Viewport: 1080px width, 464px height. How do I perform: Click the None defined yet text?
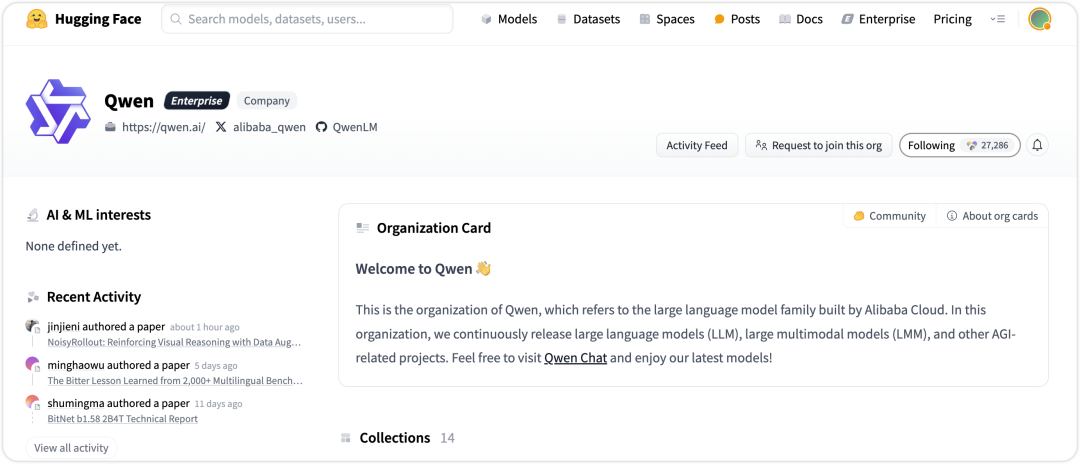[x=74, y=246]
